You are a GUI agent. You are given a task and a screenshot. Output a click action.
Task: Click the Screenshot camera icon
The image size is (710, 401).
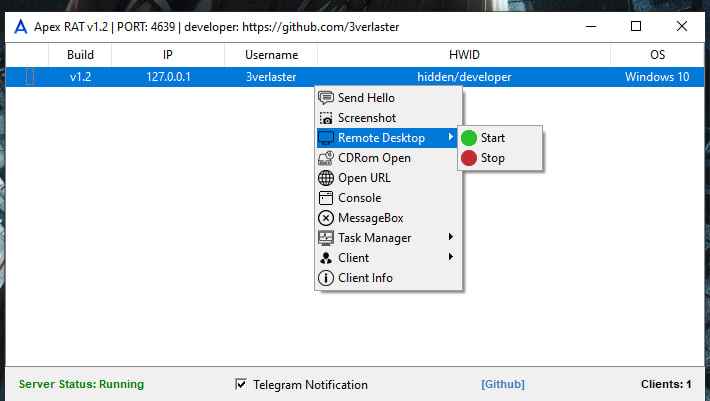[x=326, y=118]
